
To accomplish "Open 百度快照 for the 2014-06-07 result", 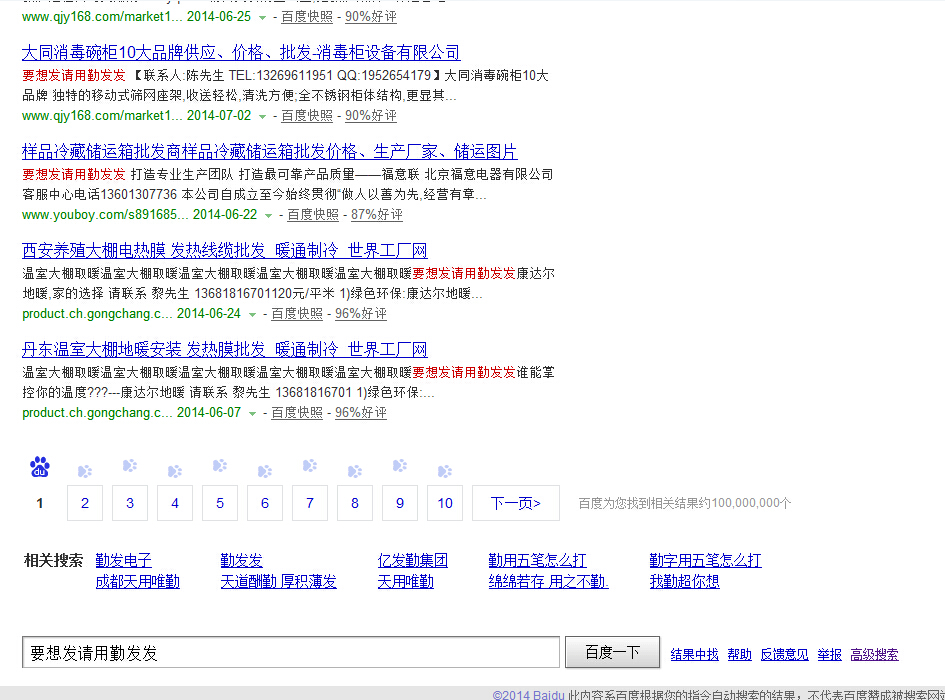I will point(297,412).
